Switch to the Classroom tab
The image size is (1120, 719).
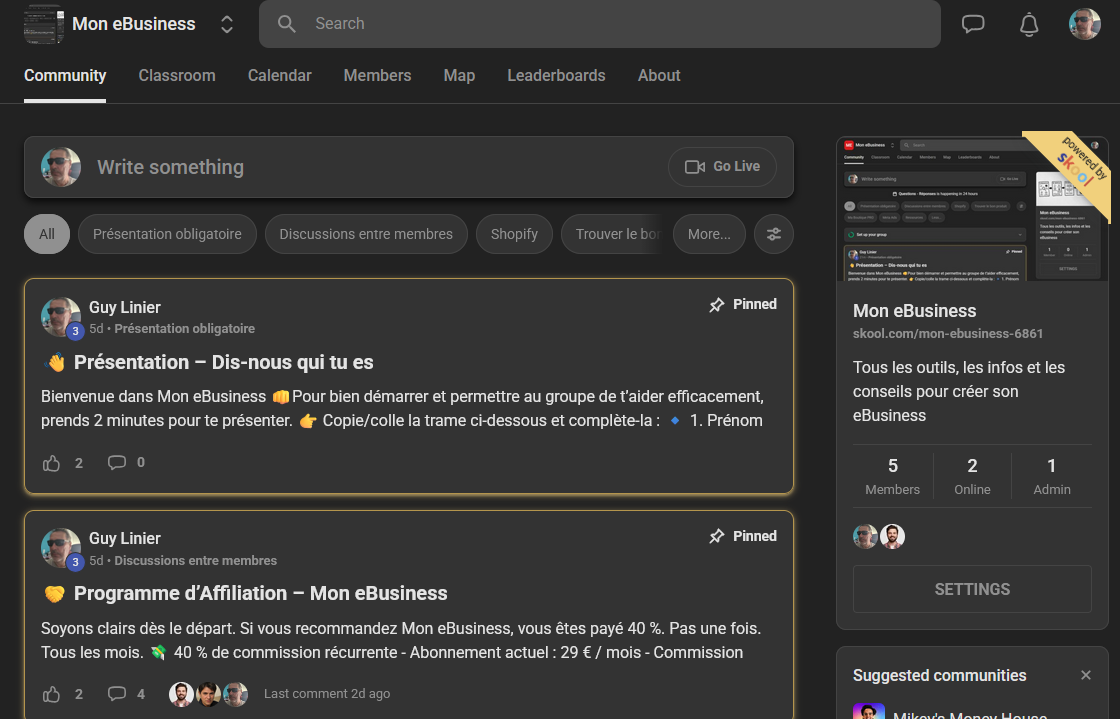177,76
